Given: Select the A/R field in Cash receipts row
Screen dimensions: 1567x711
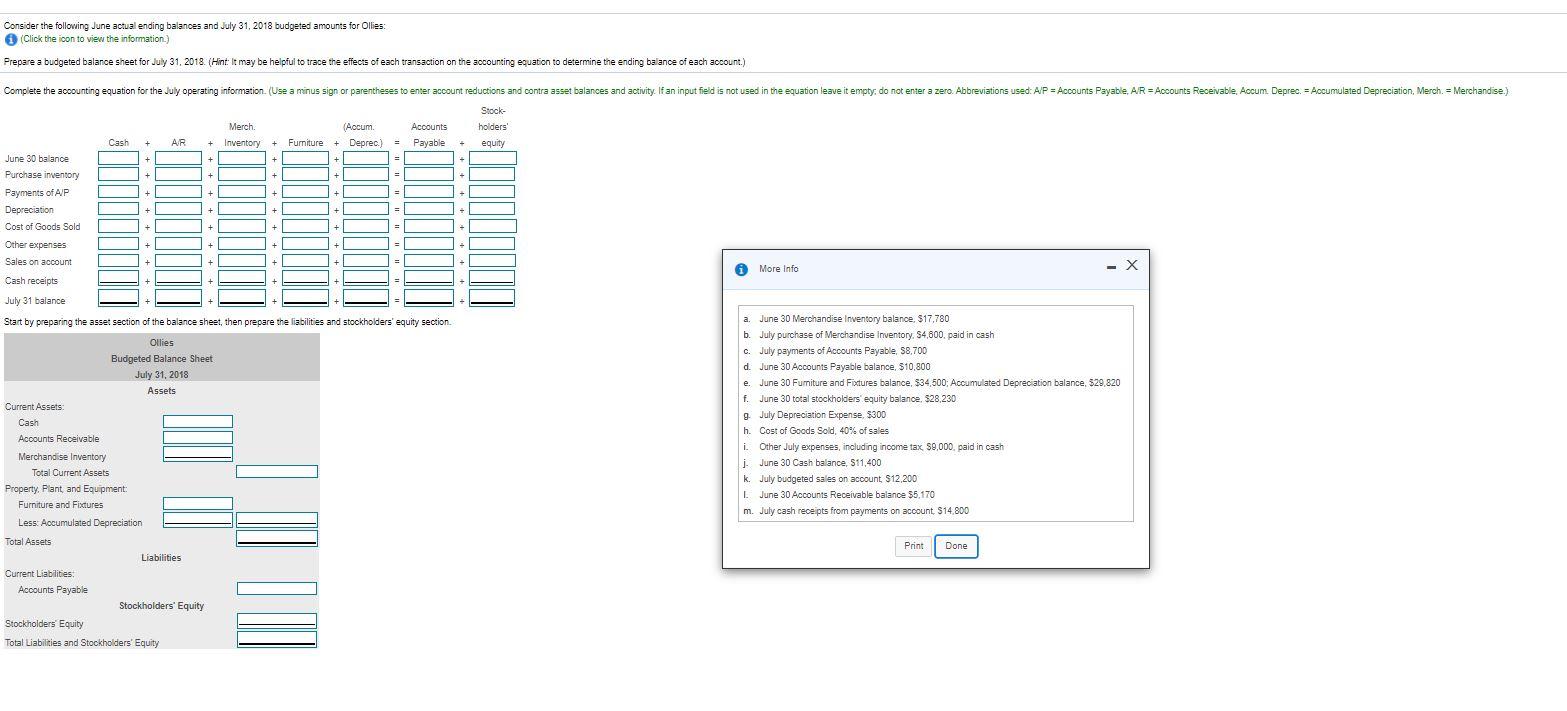Looking at the screenshot, I should tap(178, 278).
